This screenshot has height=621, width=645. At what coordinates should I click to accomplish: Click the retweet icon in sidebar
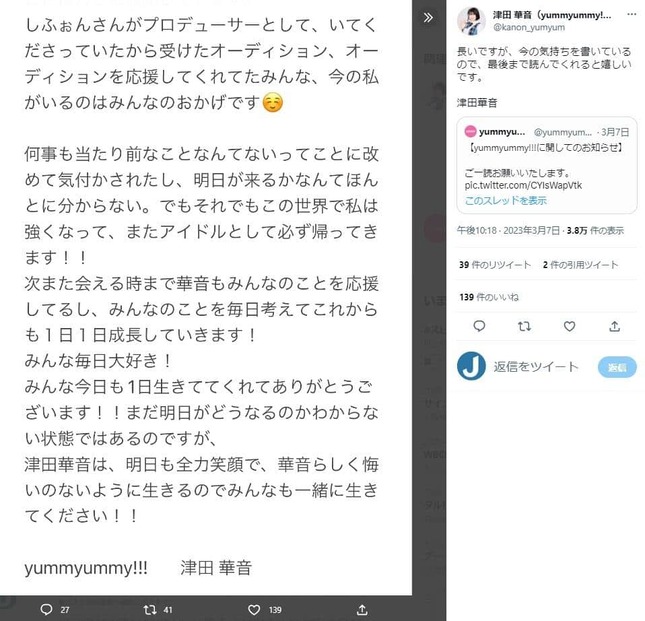[524, 327]
